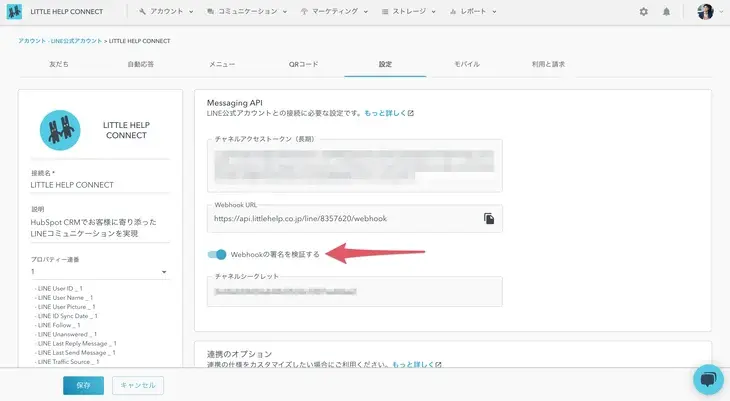Select the 自動応答 tab
The image size is (730, 401).
(141, 64)
